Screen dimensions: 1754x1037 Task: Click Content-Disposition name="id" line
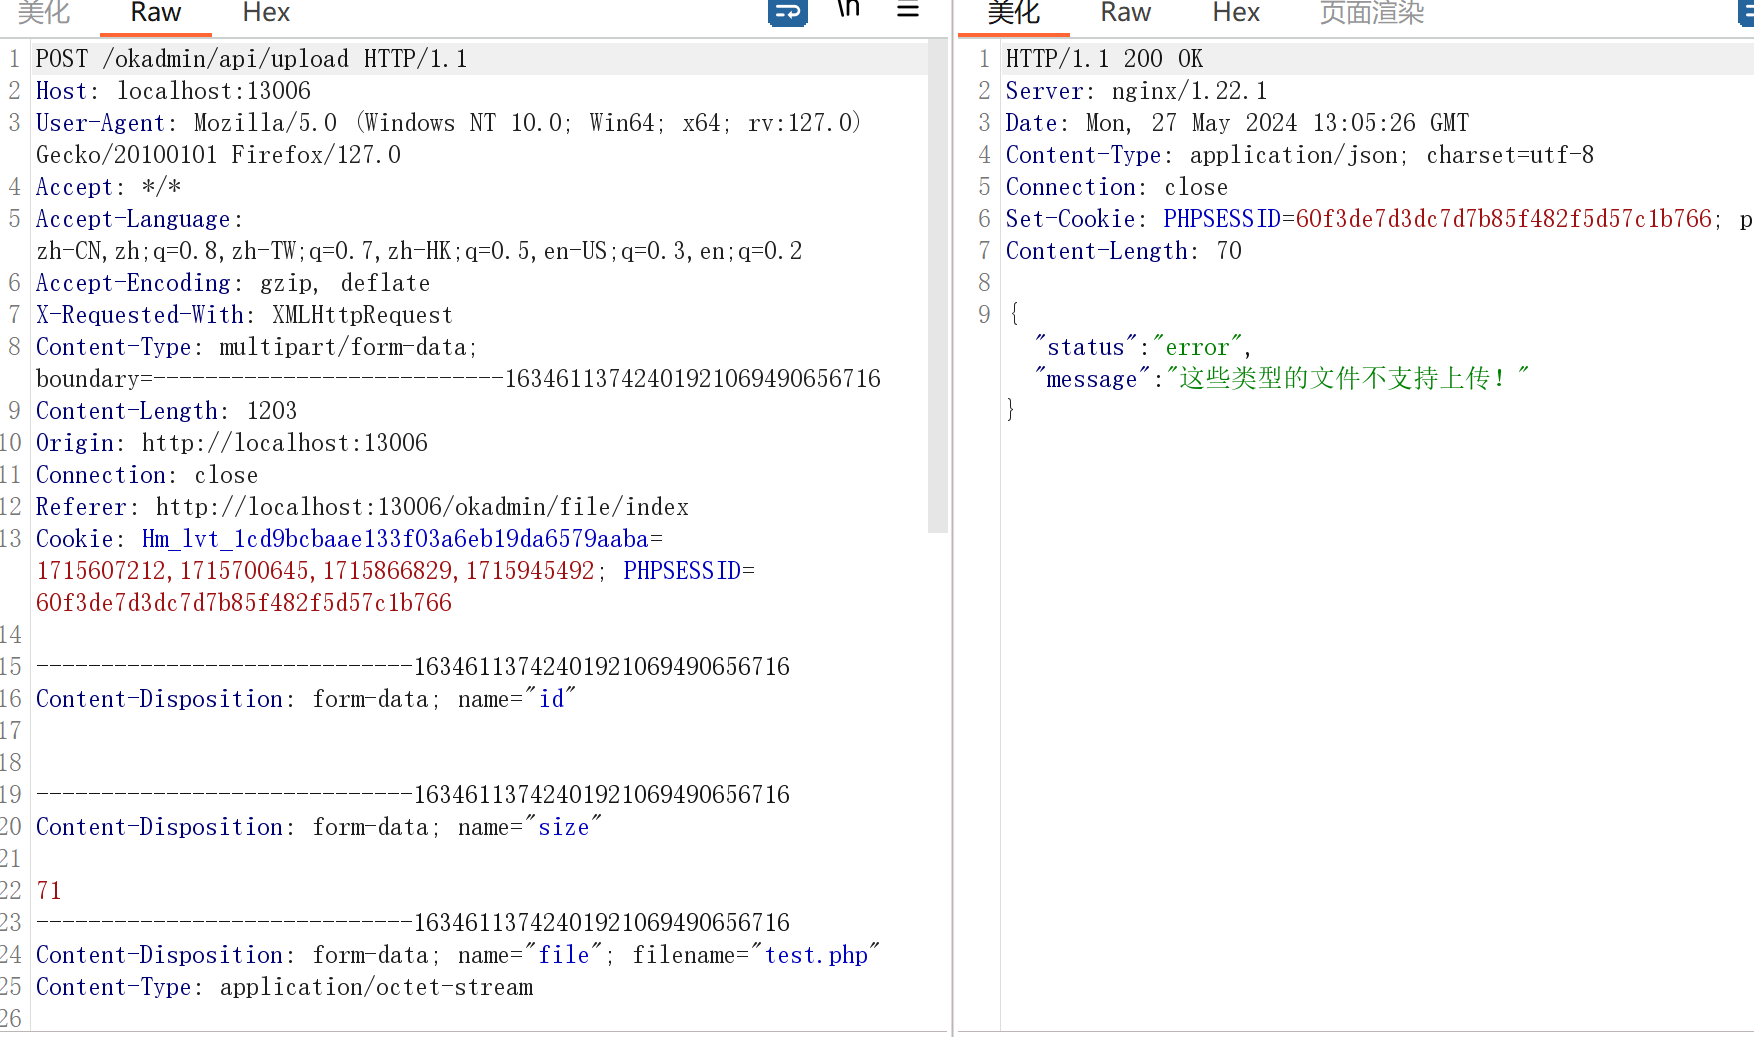pos(306,699)
